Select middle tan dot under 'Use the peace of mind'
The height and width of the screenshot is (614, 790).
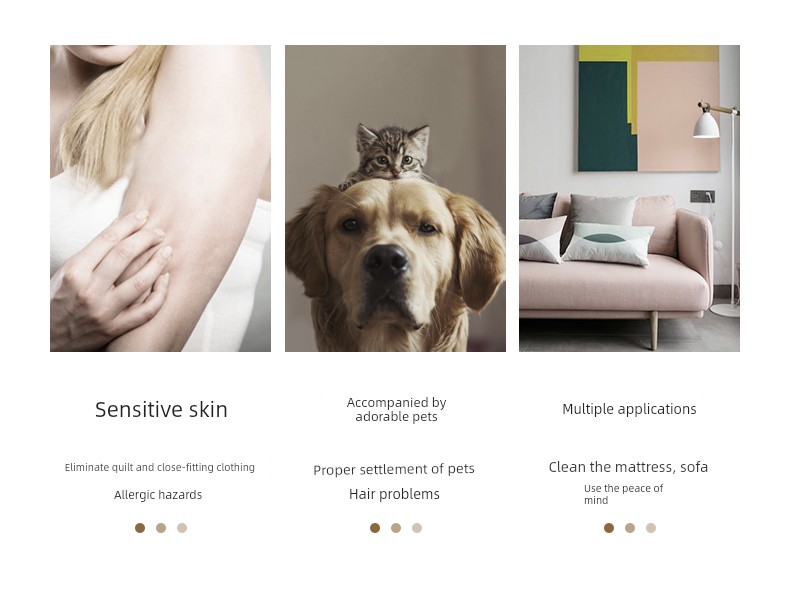tap(630, 528)
